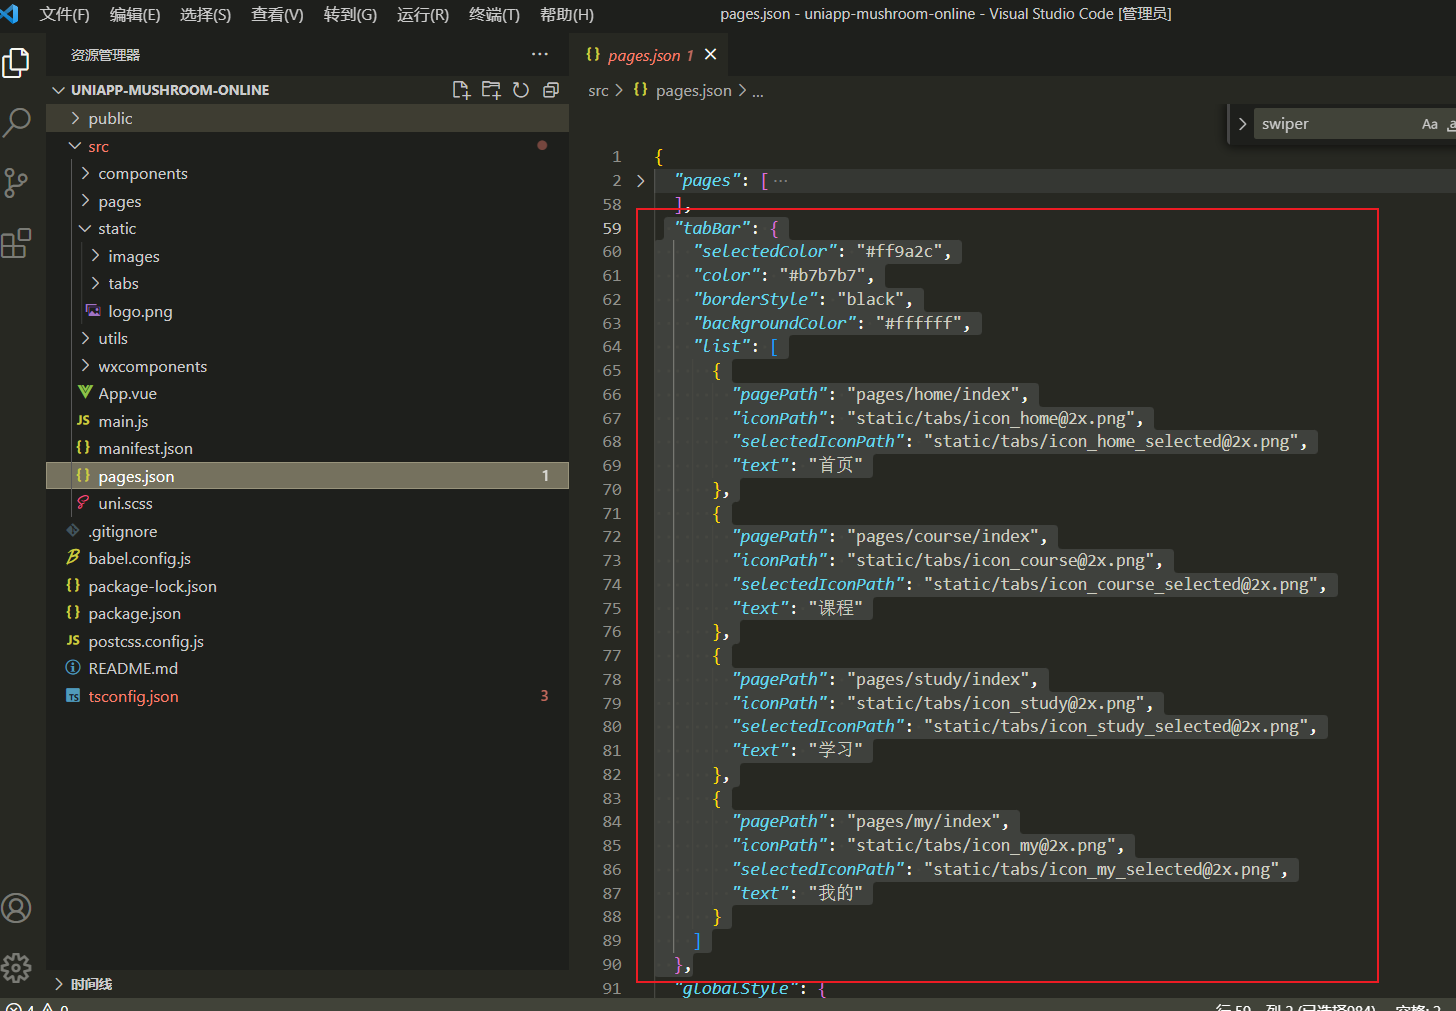The height and width of the screenshot is (1011, 1456).
Task: Open the 选择(S) menu
Action: tap(205, 14)
